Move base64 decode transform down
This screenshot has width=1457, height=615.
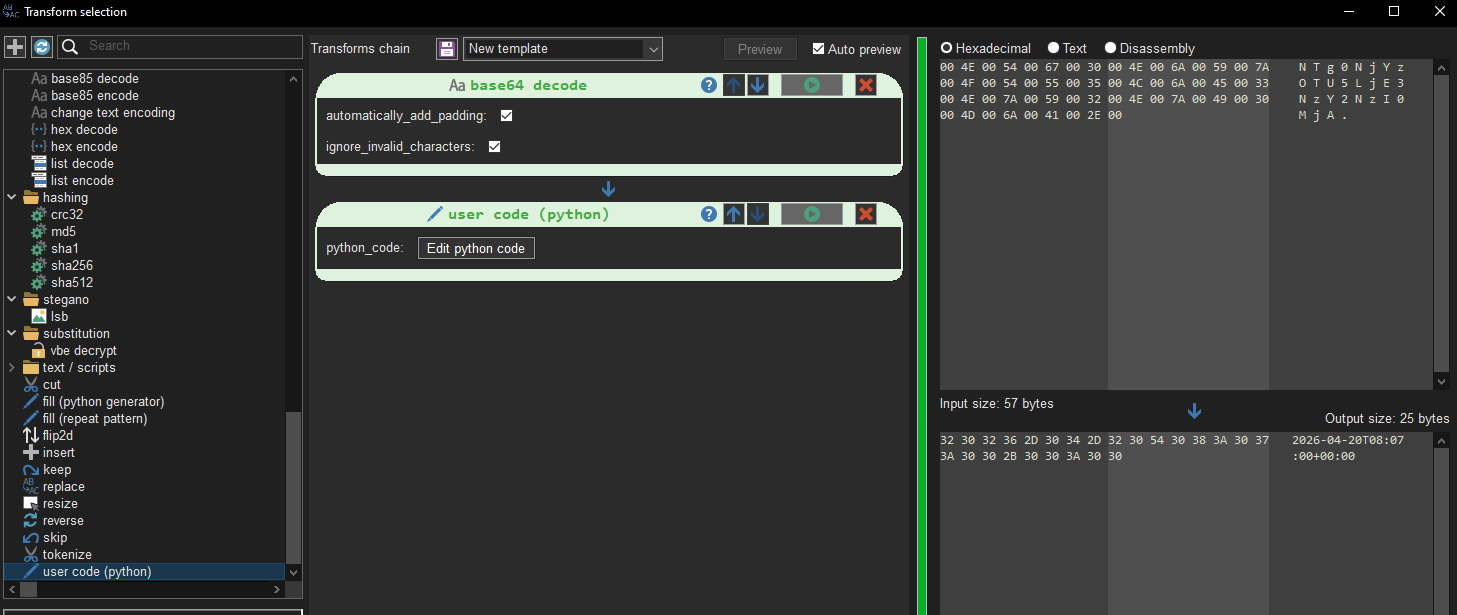(x=758, y=85)
